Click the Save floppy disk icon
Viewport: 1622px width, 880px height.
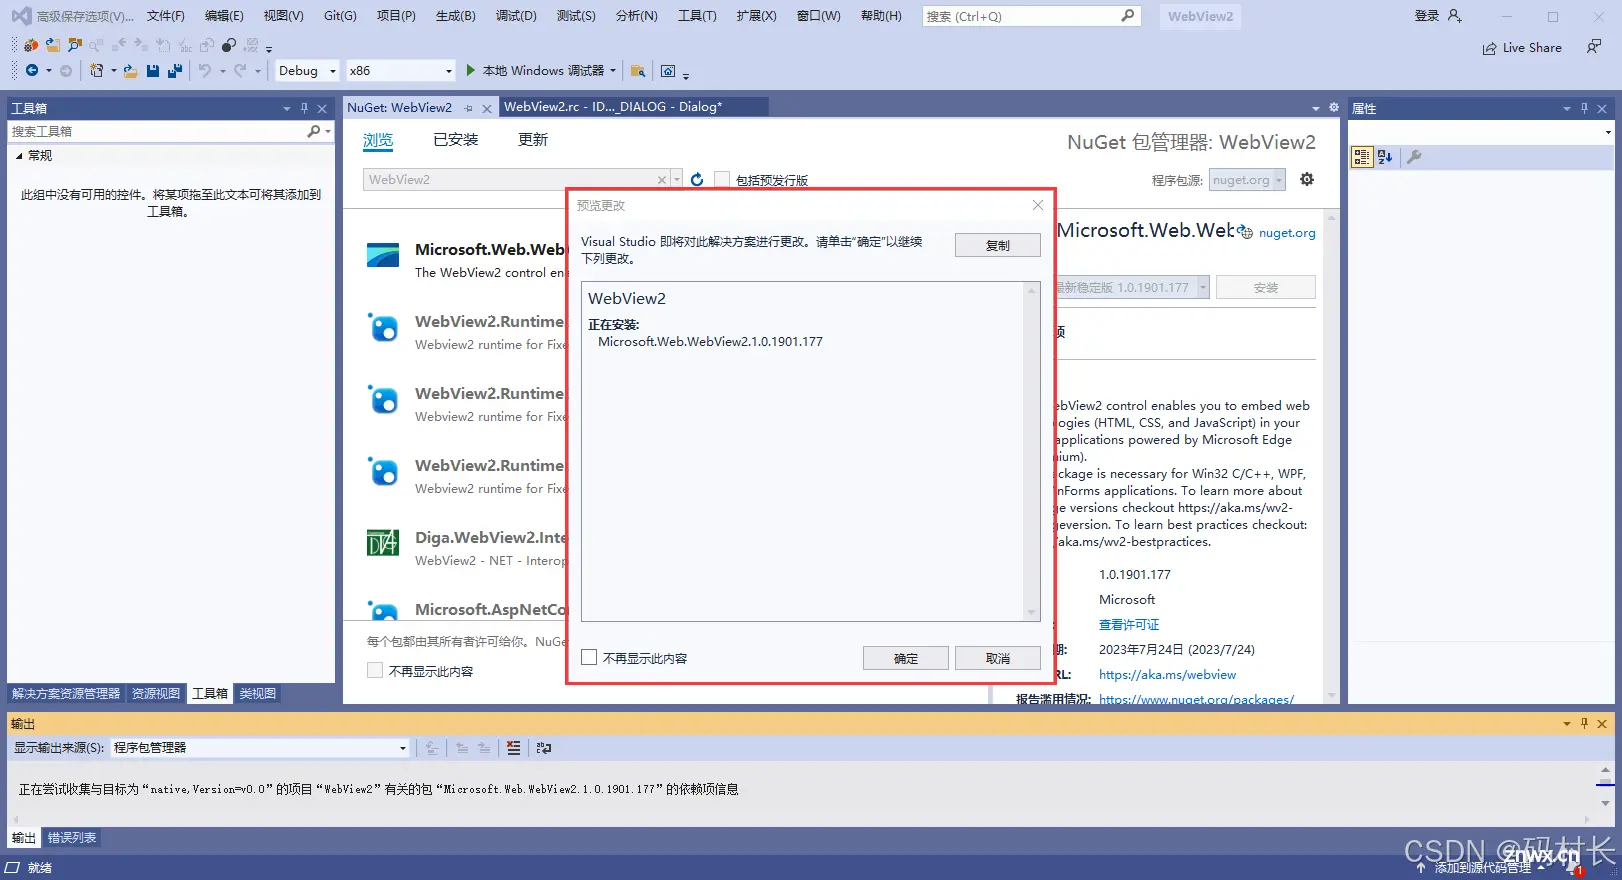pos(153,71)
